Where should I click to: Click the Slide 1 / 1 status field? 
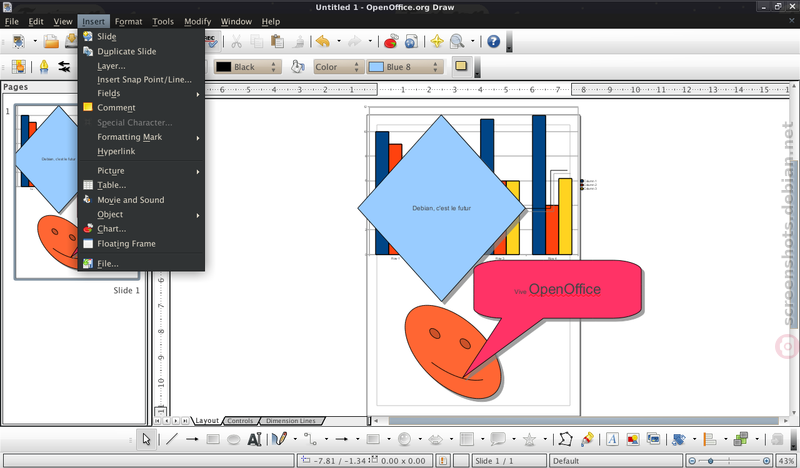click(509, 461)
